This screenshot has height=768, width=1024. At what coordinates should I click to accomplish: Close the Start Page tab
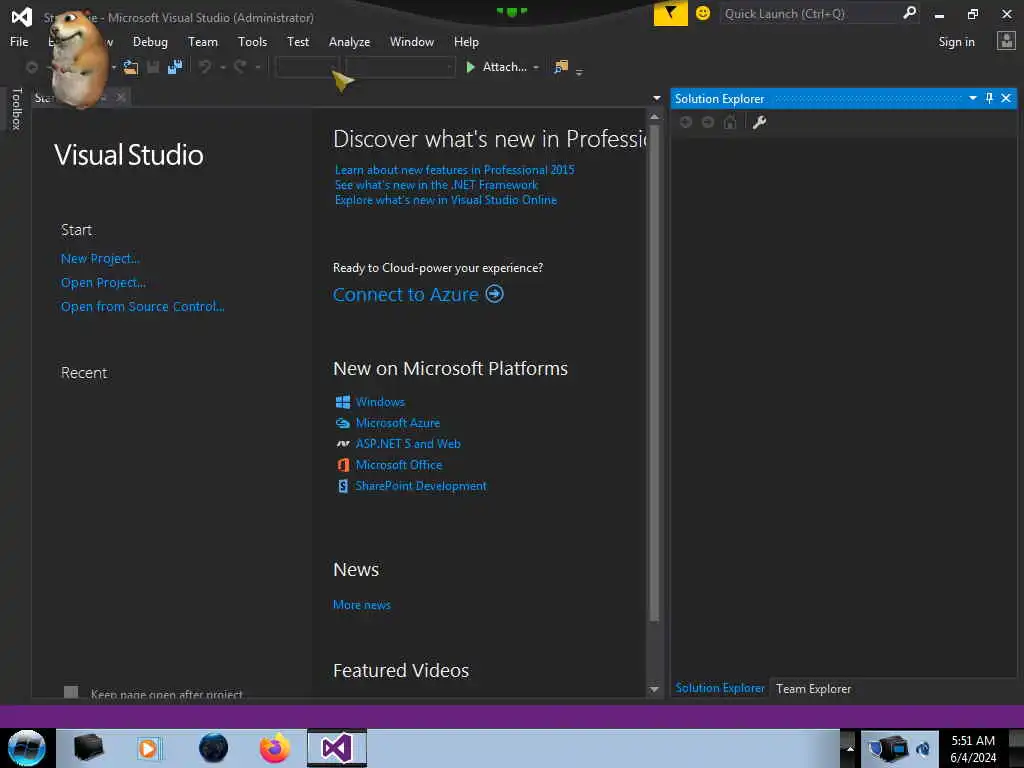[121, 97]
